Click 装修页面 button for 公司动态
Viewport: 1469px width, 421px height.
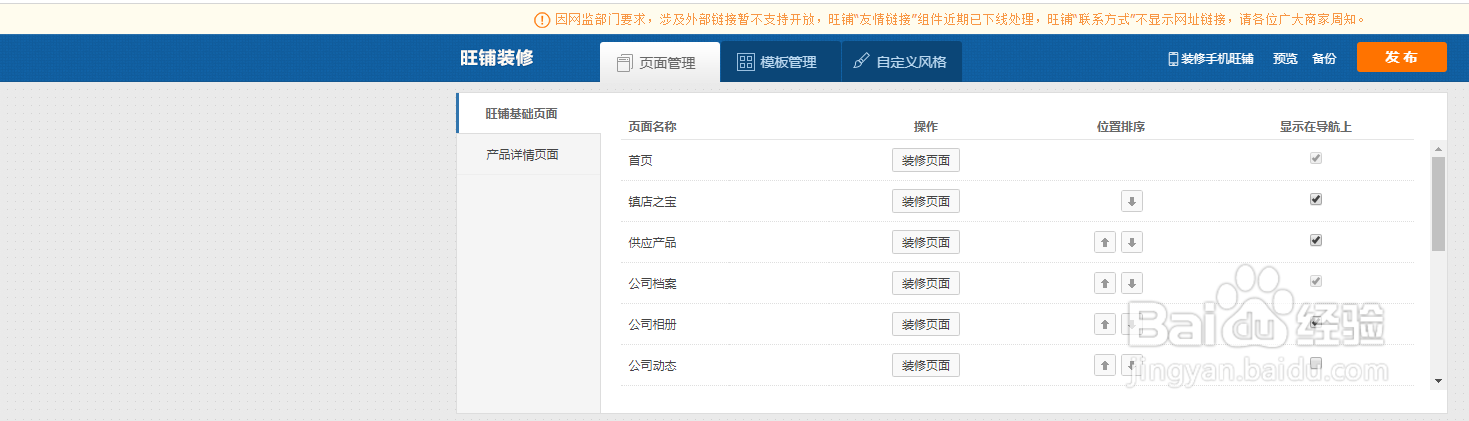coord(925,365)
